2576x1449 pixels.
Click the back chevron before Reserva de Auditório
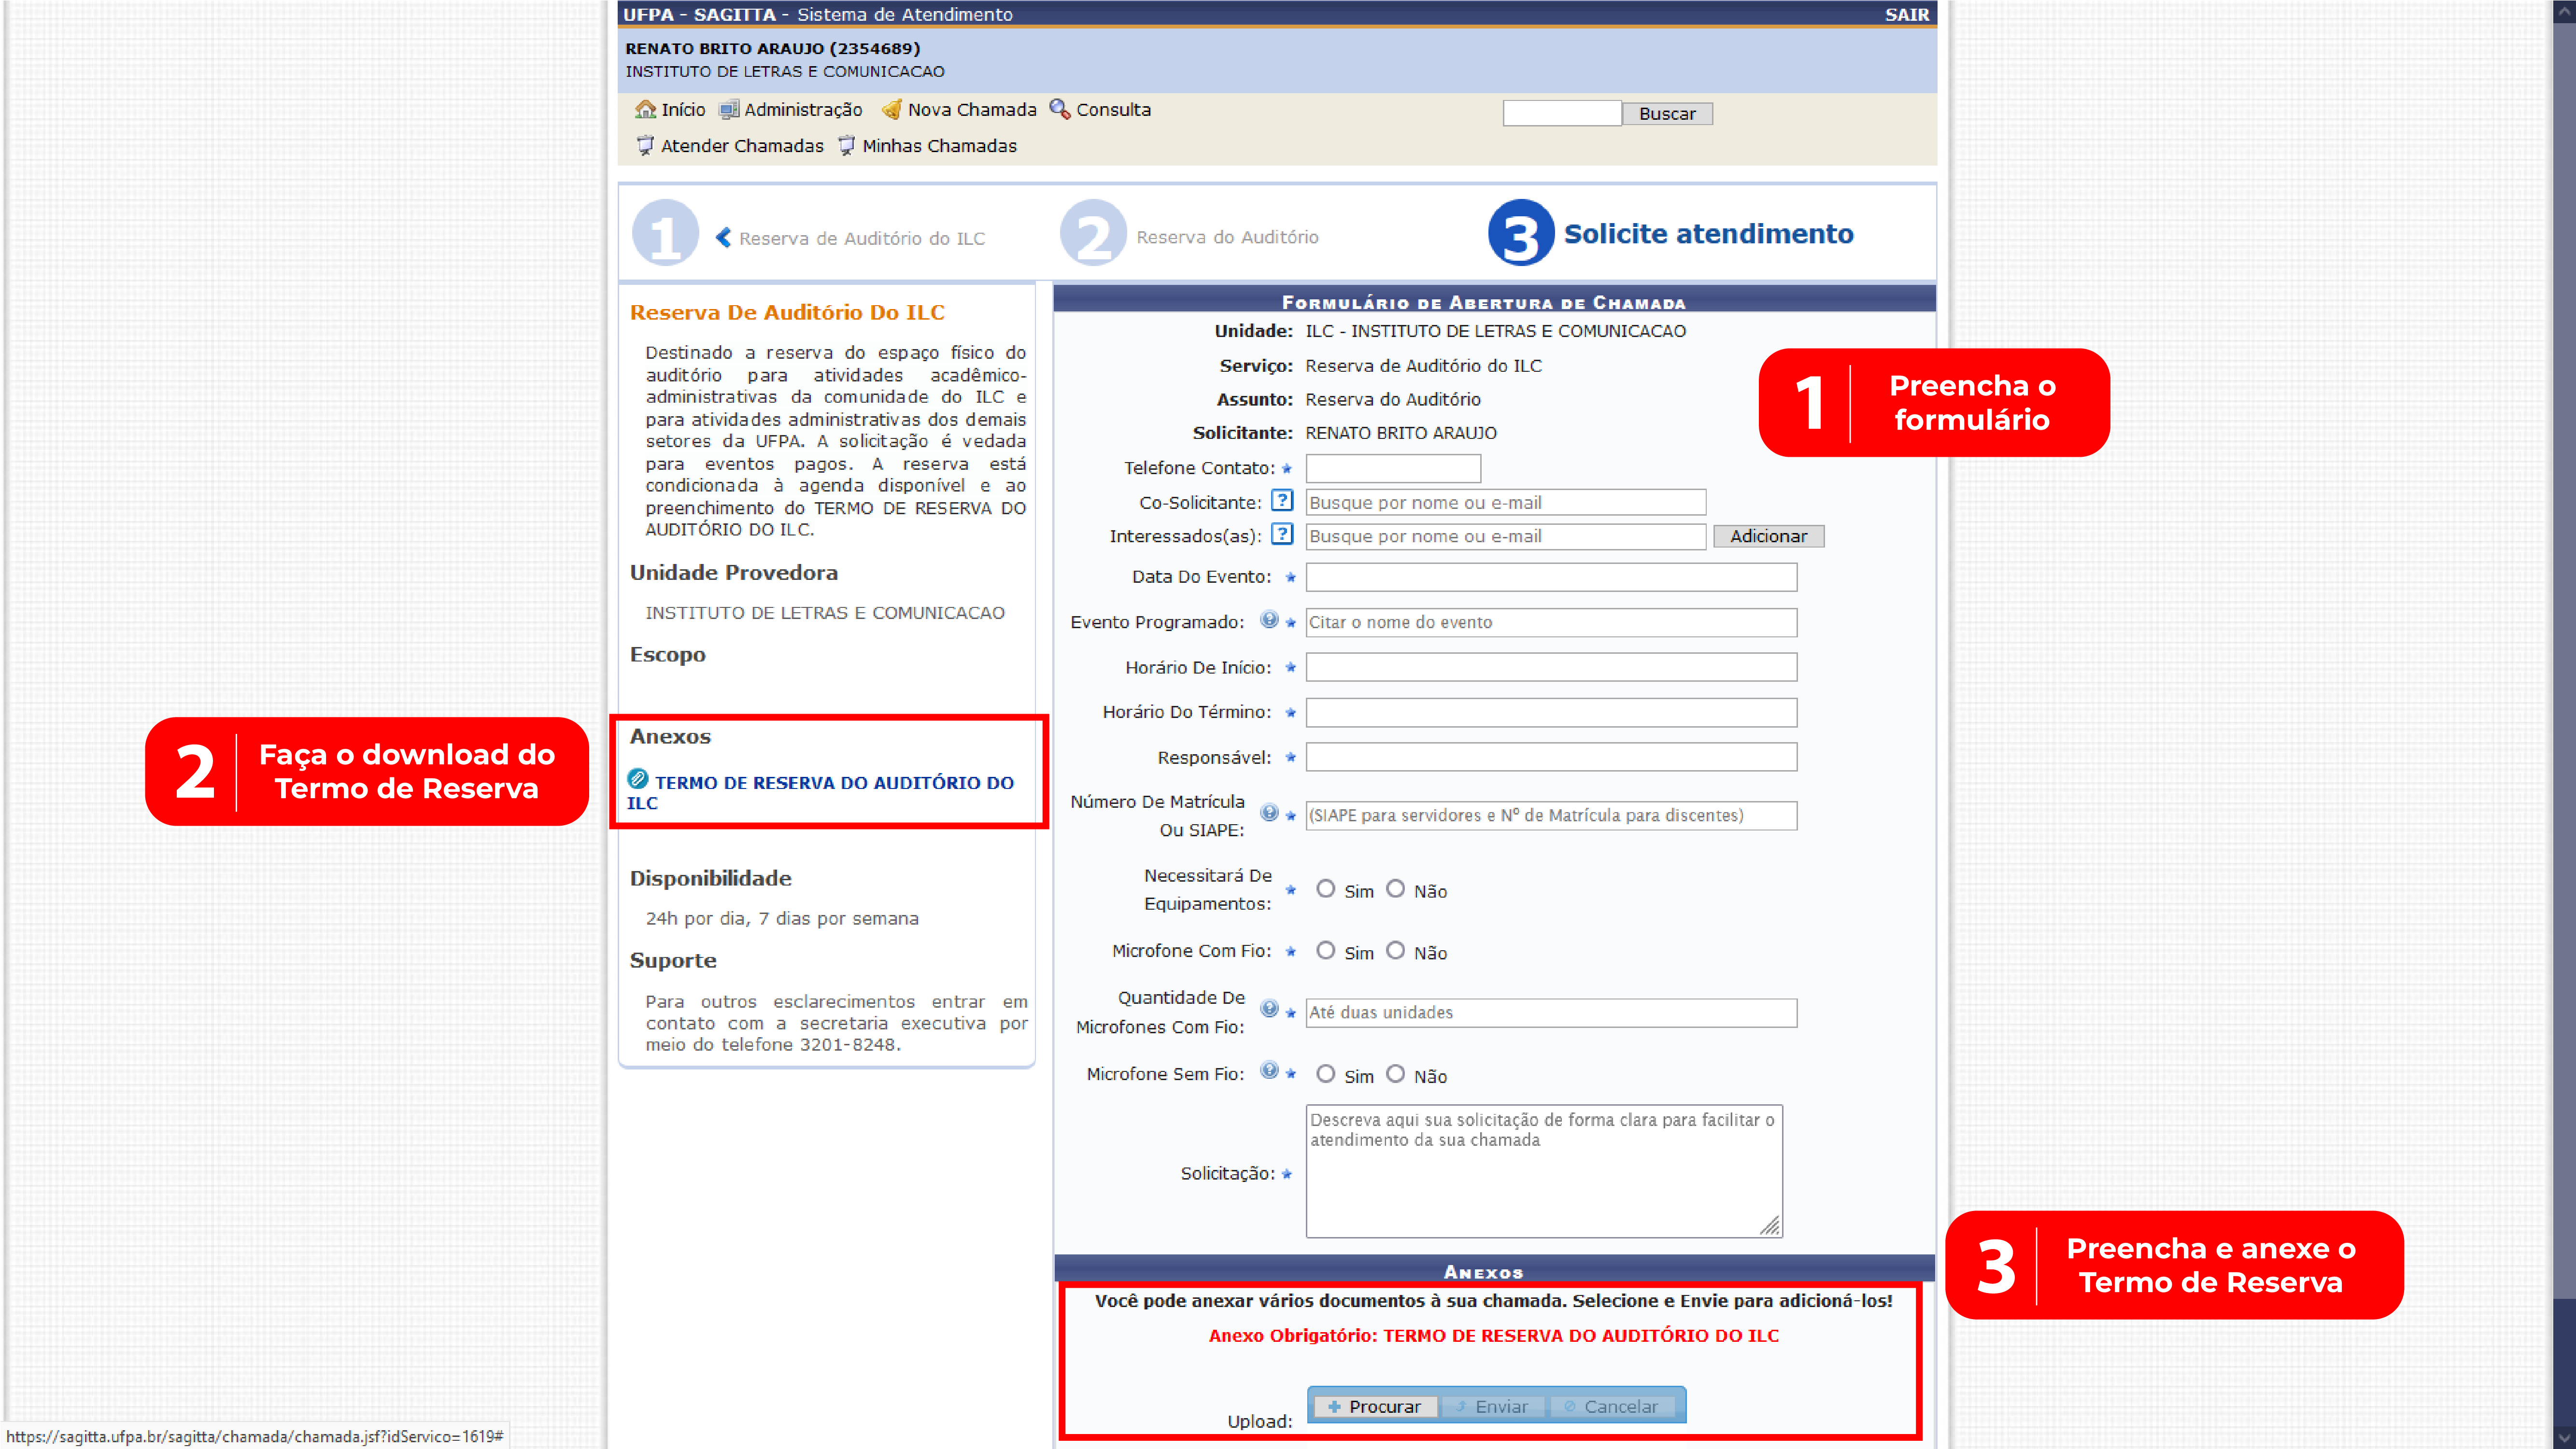tap(723, 237)
